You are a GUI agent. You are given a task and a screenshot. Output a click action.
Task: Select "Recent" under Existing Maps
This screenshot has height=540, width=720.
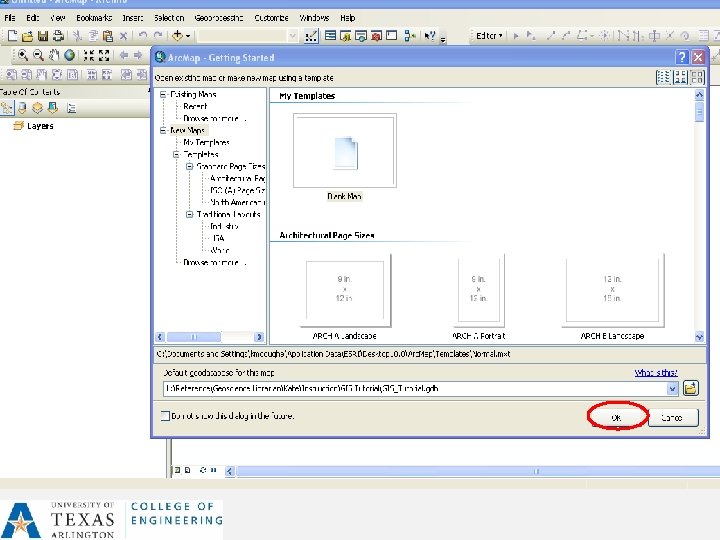tap(195, 107)
